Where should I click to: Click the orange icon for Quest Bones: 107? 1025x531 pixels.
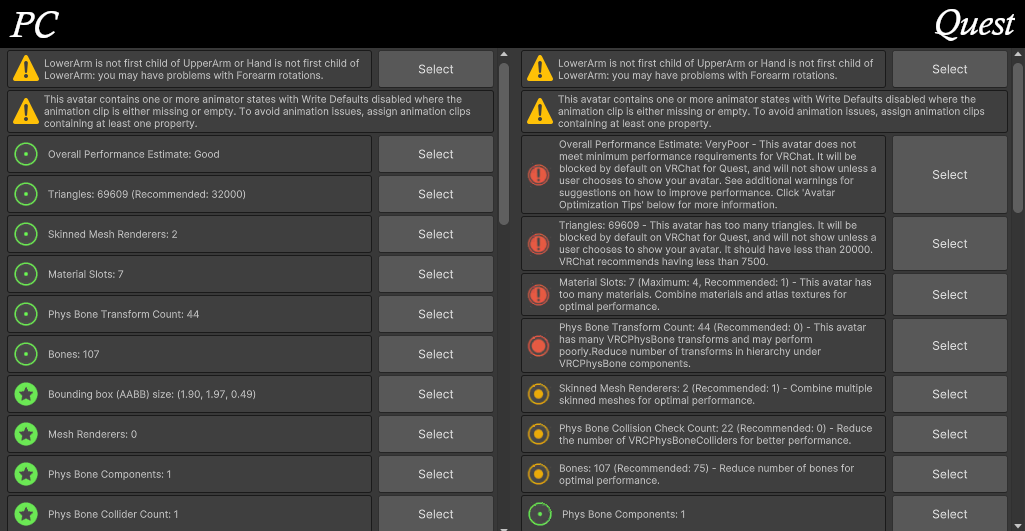tap(539, 474)
